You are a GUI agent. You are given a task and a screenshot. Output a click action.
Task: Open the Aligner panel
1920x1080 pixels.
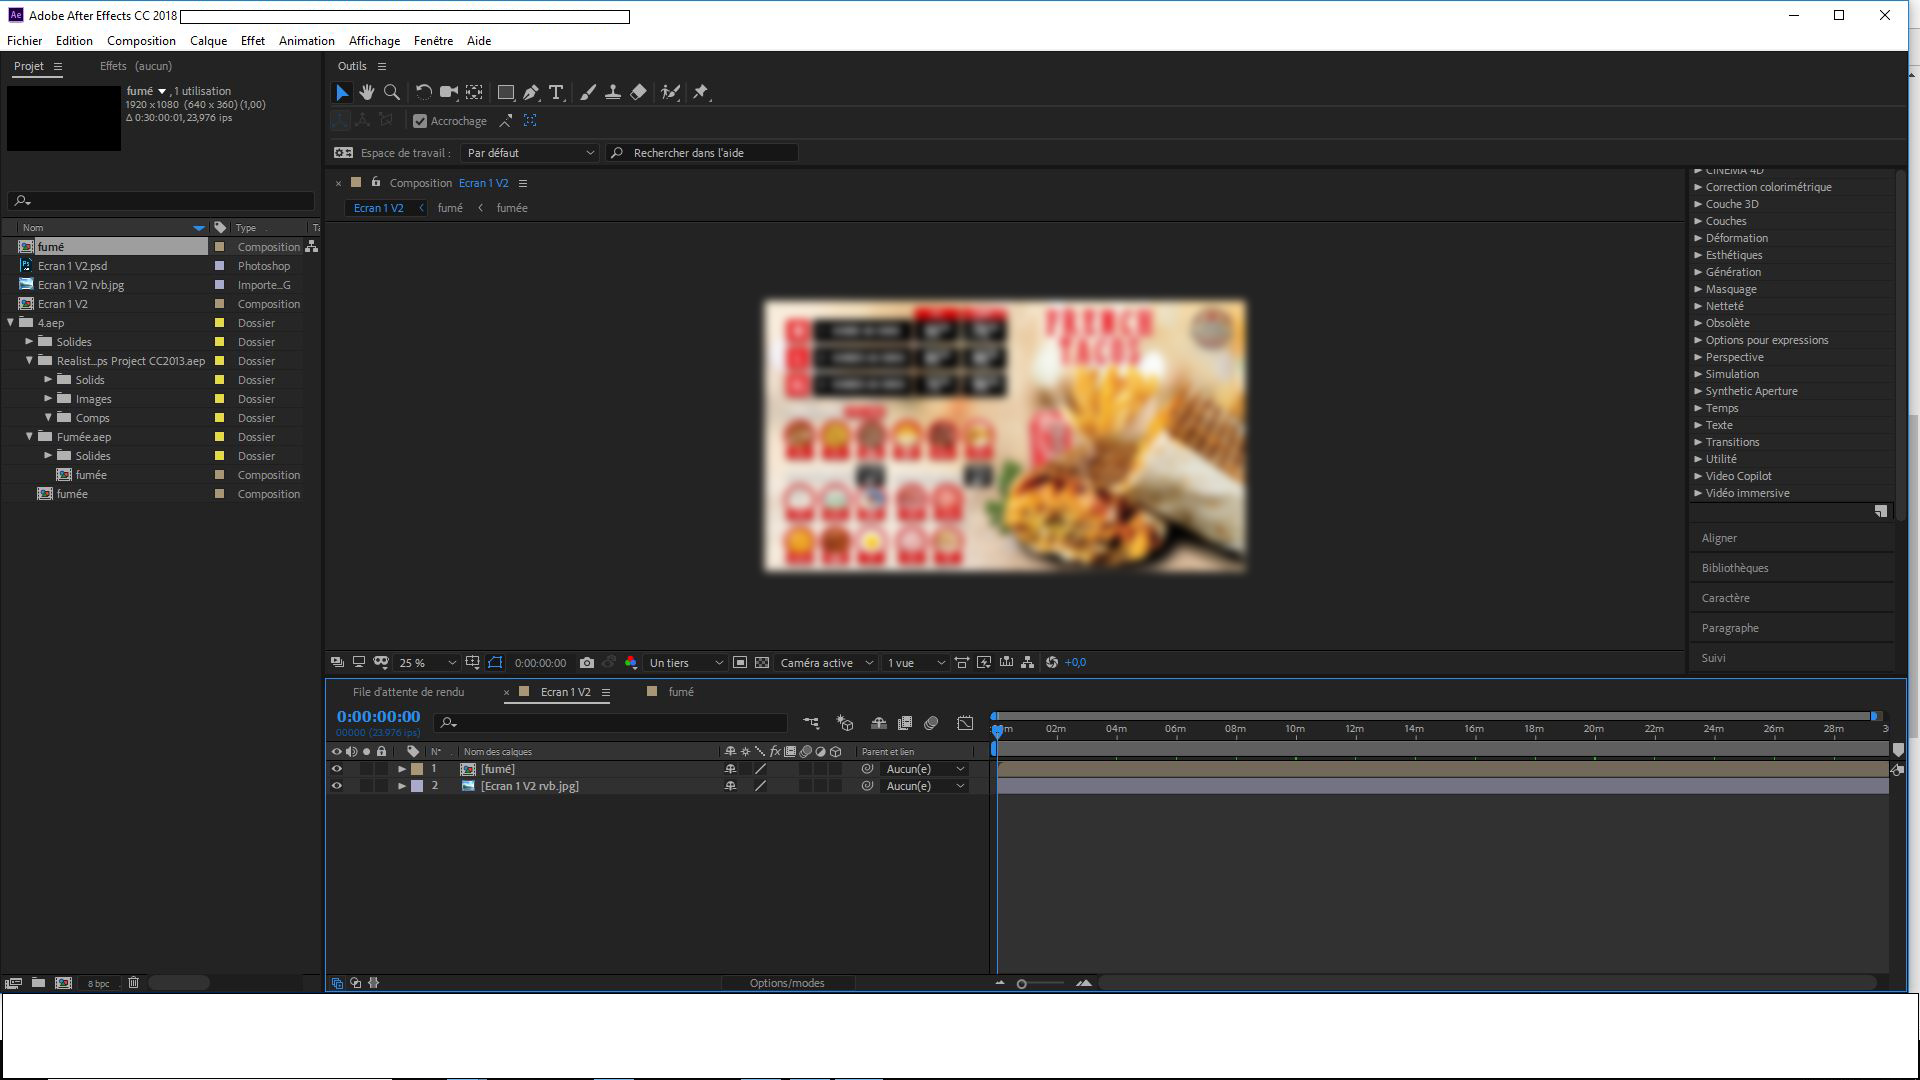tap(1719, 538)
